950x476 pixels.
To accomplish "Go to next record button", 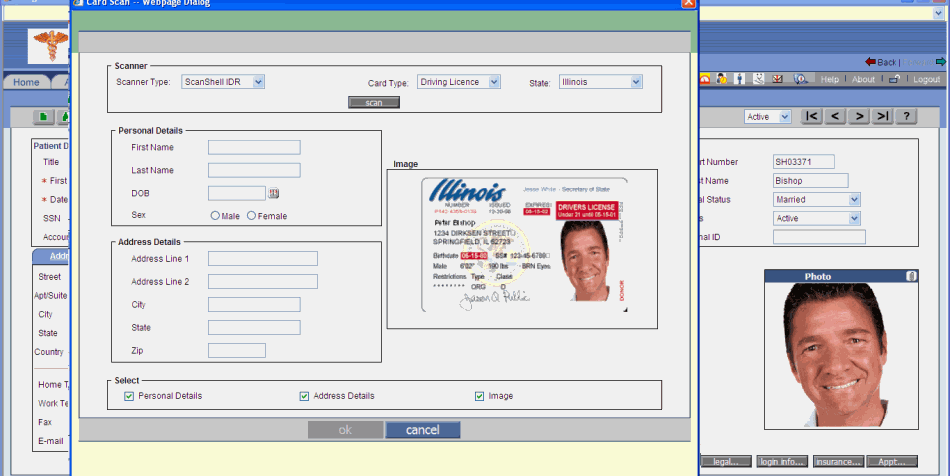I will [x=859, y=116].
